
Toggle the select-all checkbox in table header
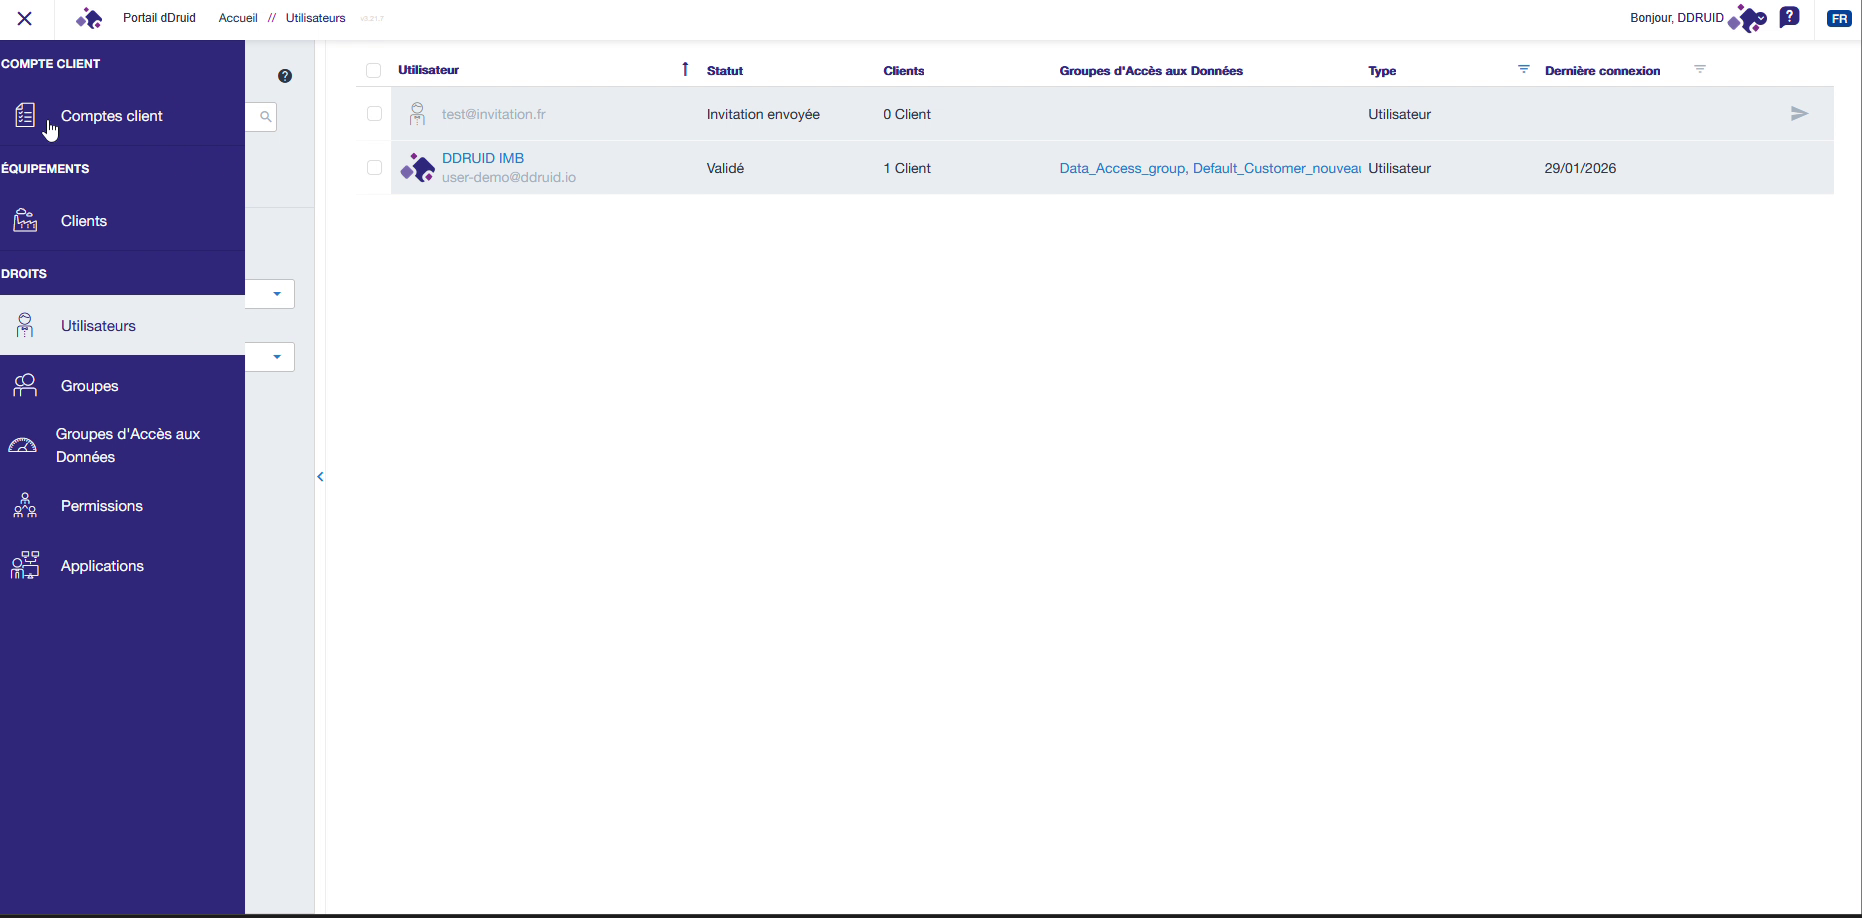373,71
